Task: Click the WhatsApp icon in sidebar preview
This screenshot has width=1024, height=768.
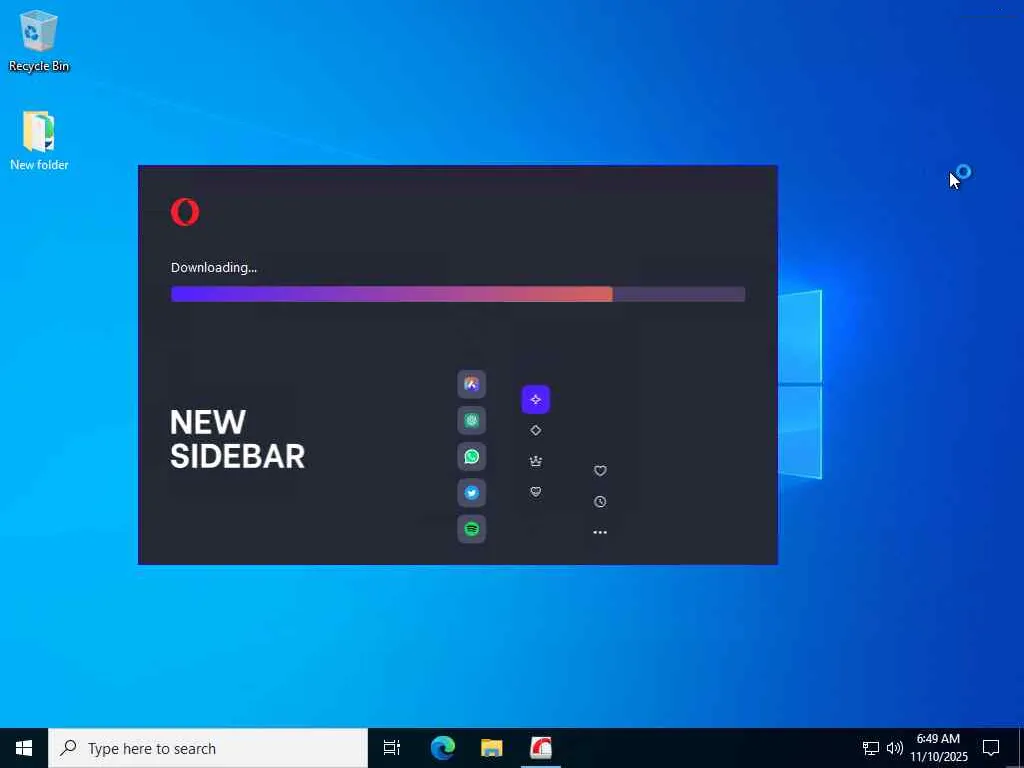Action: point(472,456)
